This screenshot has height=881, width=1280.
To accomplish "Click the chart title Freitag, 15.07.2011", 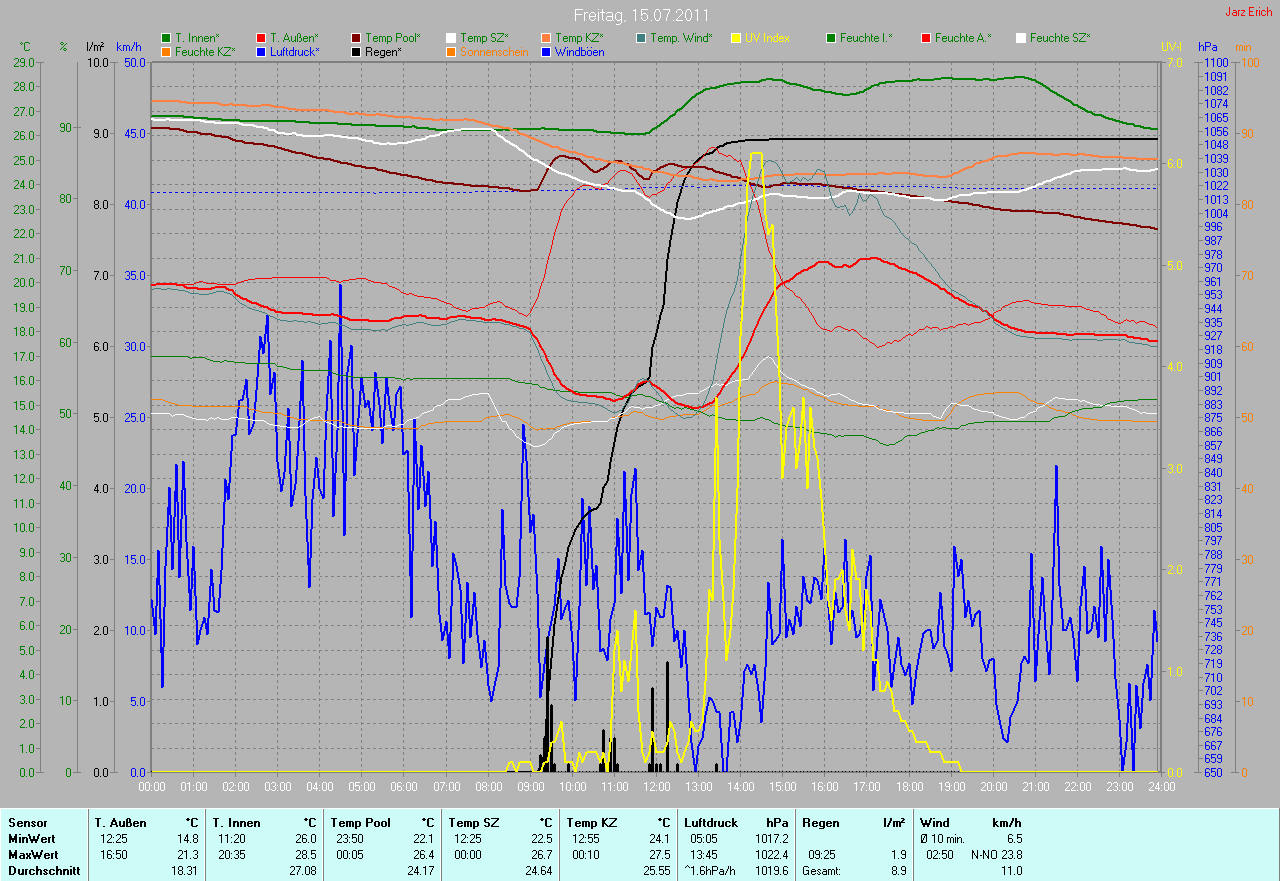I will coord(641,15).
